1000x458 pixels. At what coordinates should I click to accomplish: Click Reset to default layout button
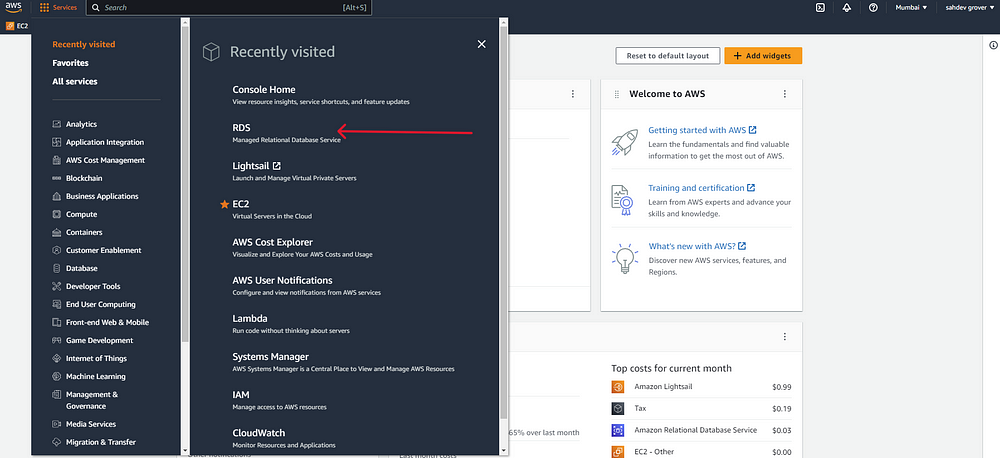tap(668, 55)
